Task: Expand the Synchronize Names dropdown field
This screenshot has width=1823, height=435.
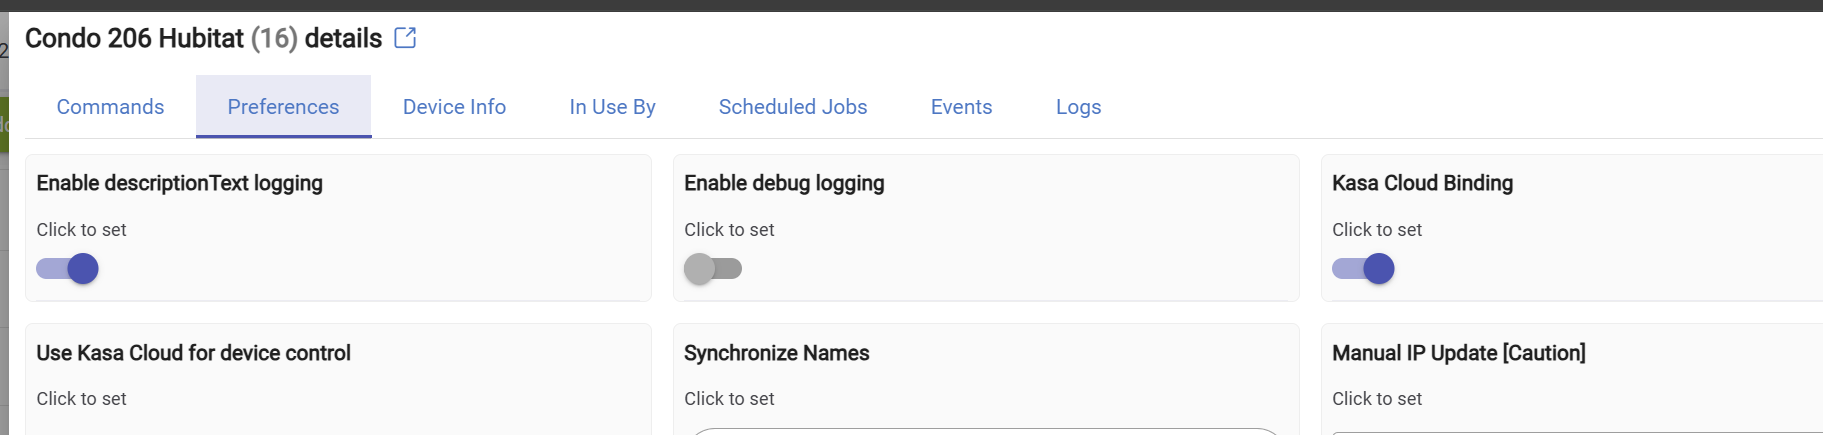Action: [x=986, y=431]
